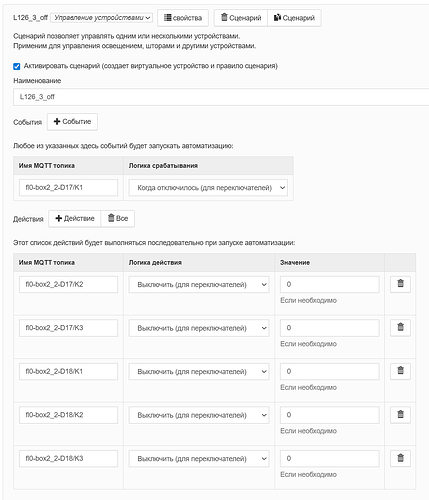Image resolution: width=429 pixels, height=500 pixels.
Task: Add a new event with Событие button
Action: [x=72, y=122]
